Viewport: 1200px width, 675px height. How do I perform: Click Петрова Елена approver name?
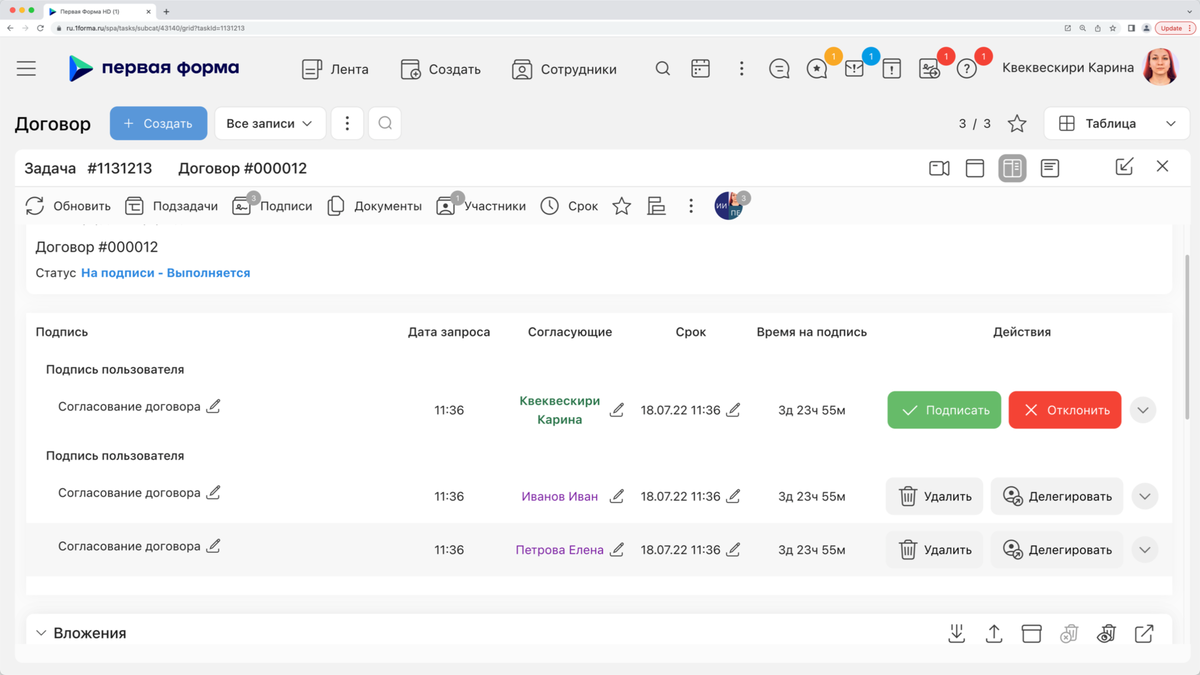coord(560,550)
